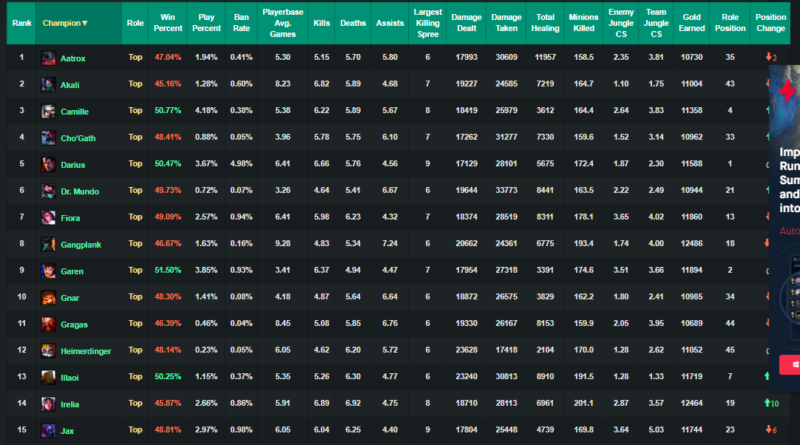Open the Illaoi champion link

click(72, 376)
